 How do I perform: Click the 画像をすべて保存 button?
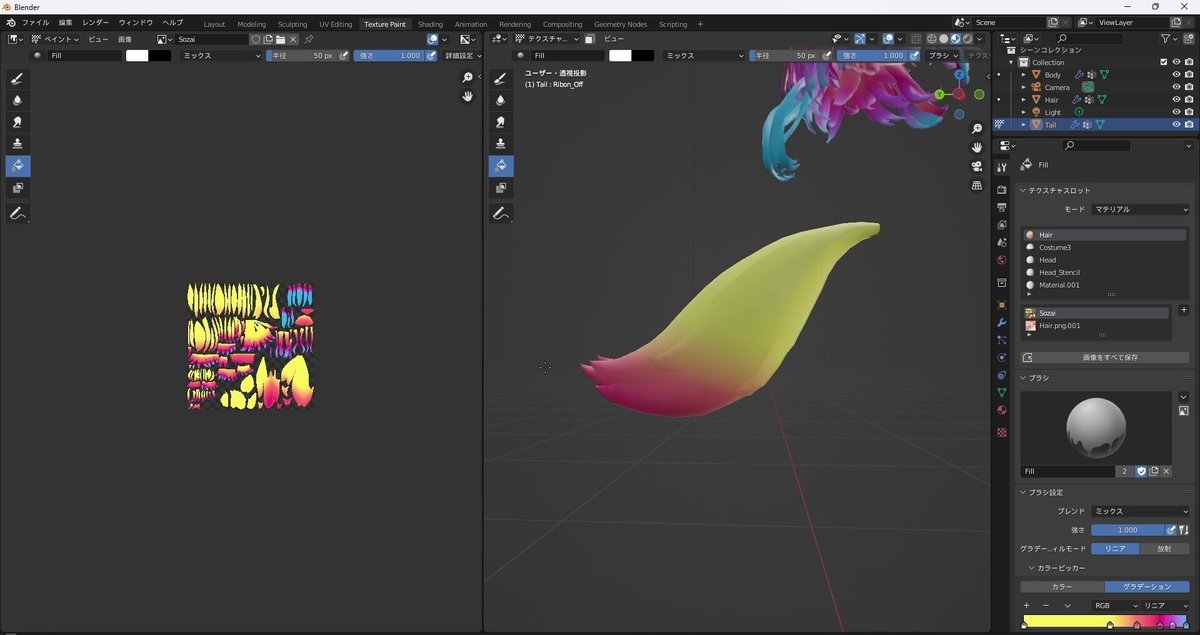point(1105,357)
